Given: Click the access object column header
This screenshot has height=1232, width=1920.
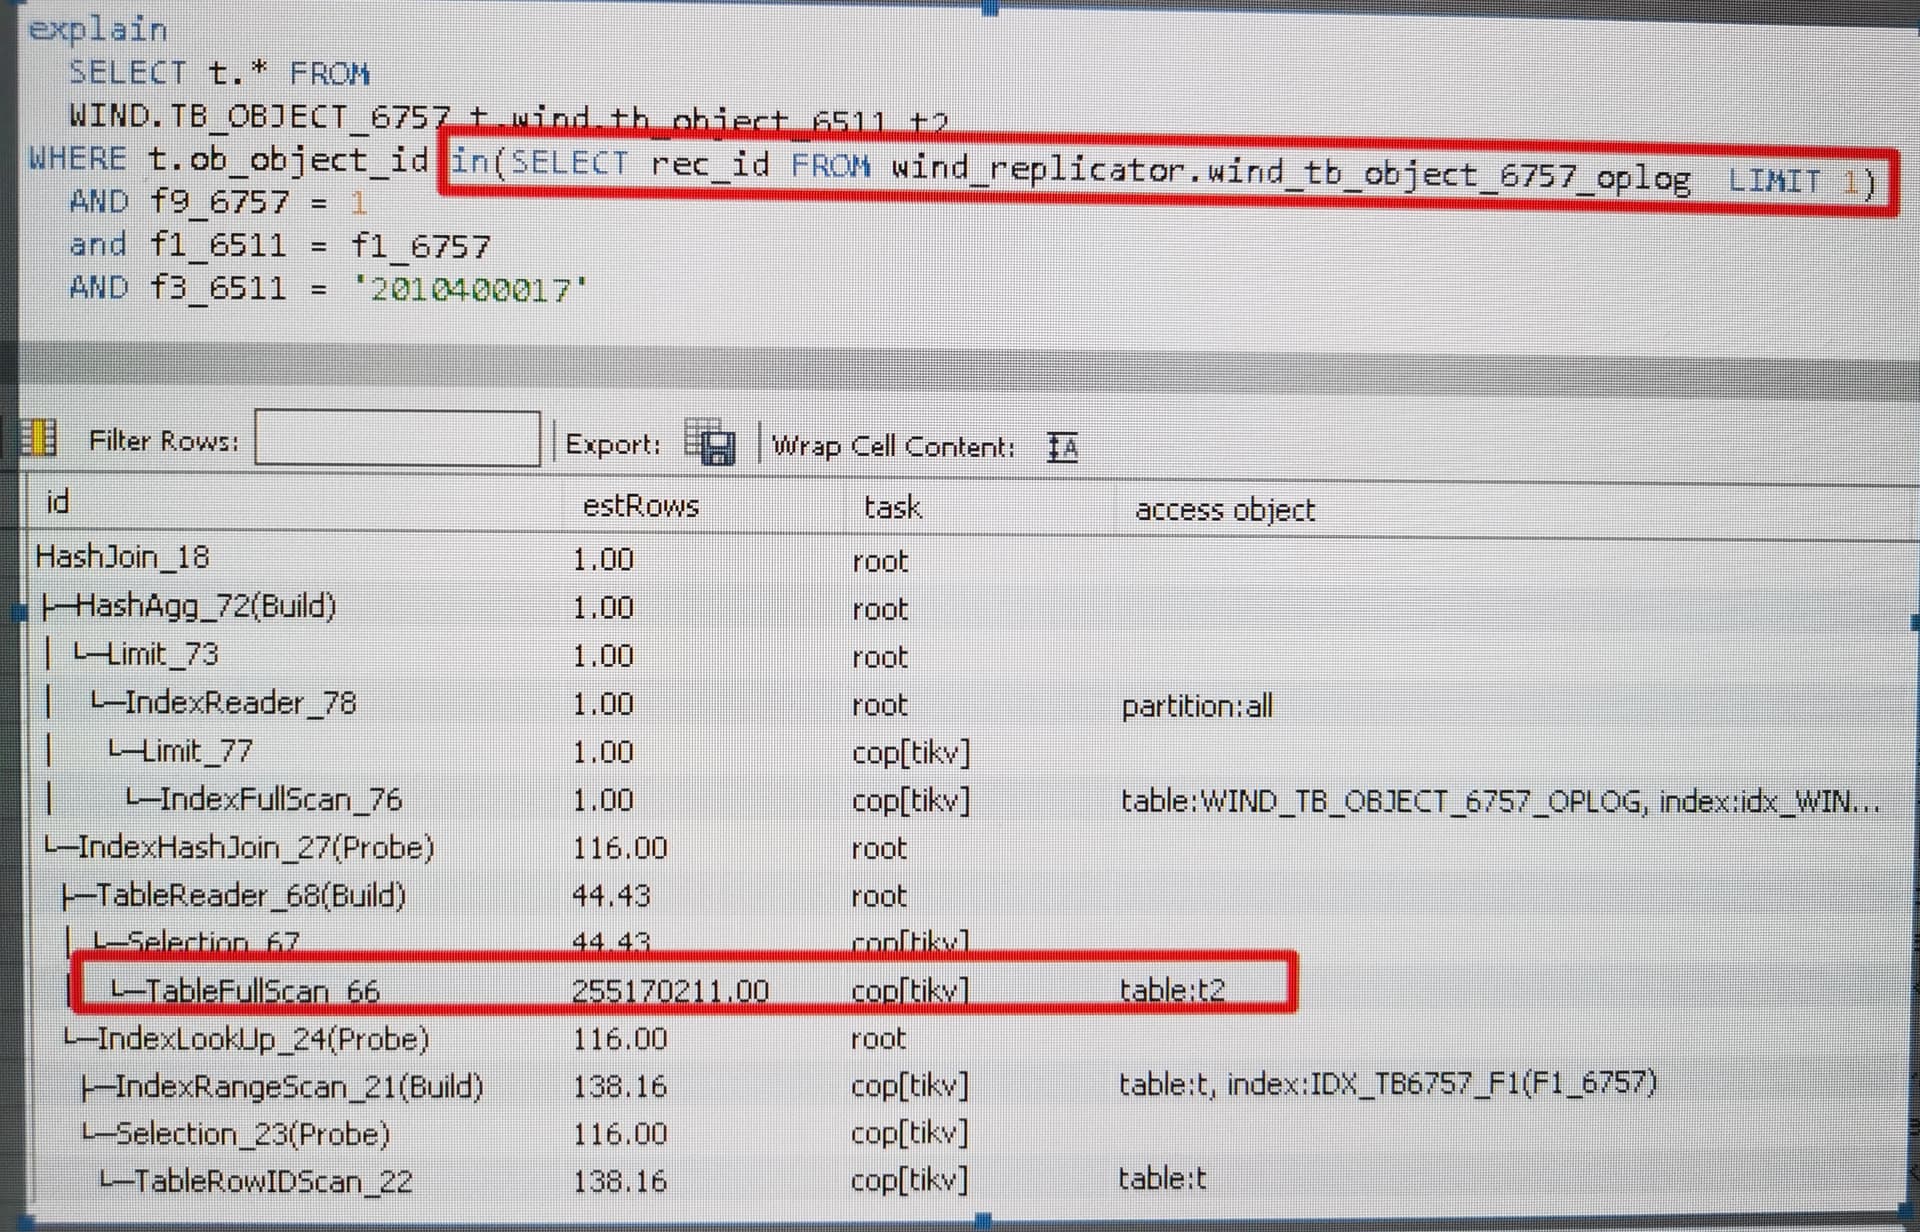Looking at the screenshot, I should coord(1224,510).
